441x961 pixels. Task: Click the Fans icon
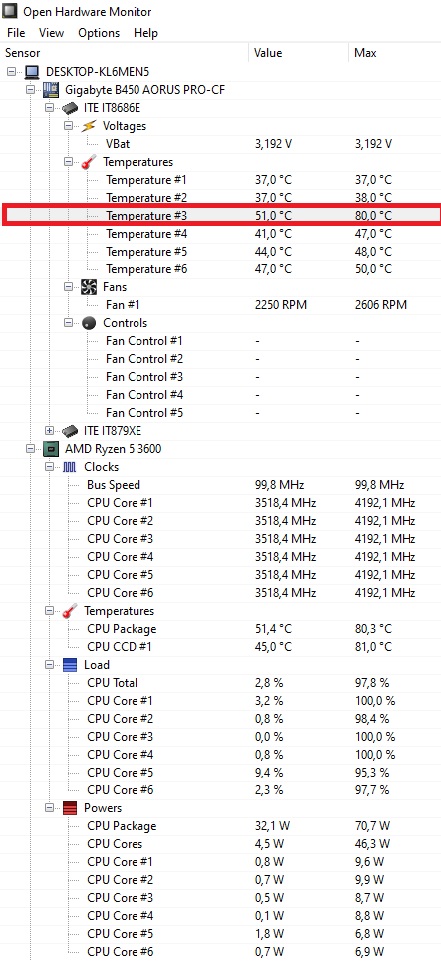point(89,287)
